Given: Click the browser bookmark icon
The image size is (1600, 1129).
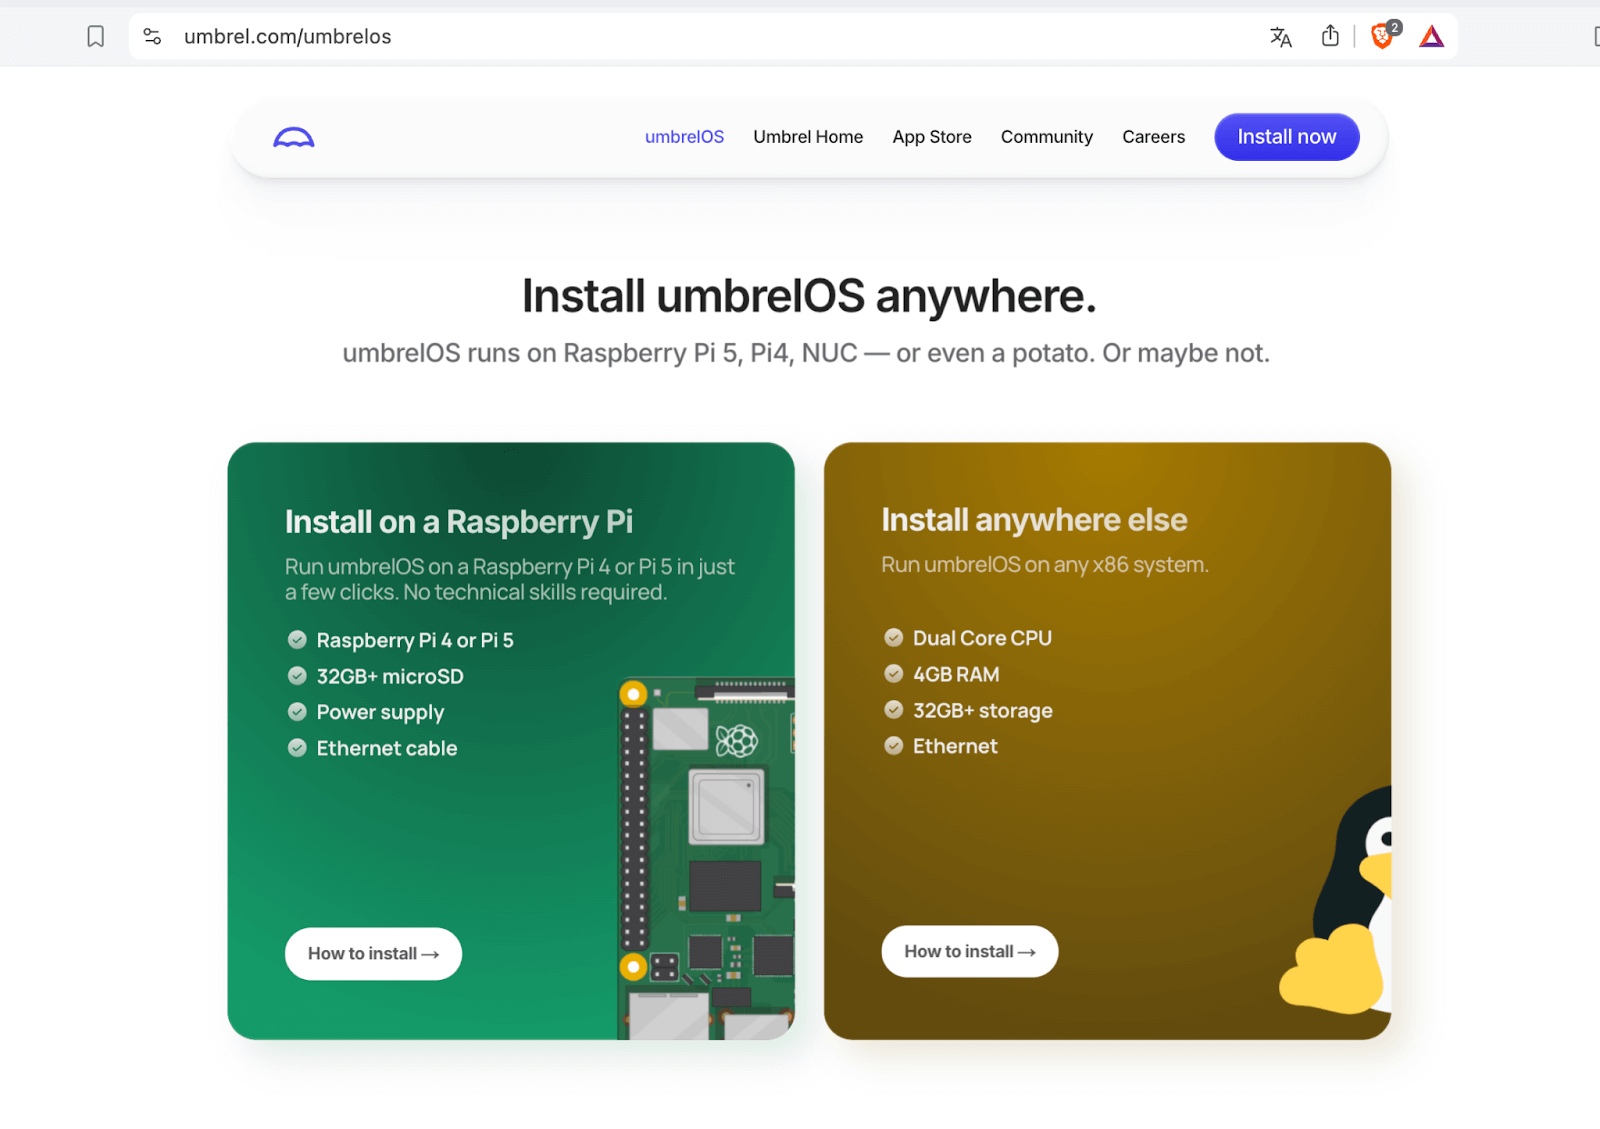Looking at the screenshot, I should click(x=96, y=37).
